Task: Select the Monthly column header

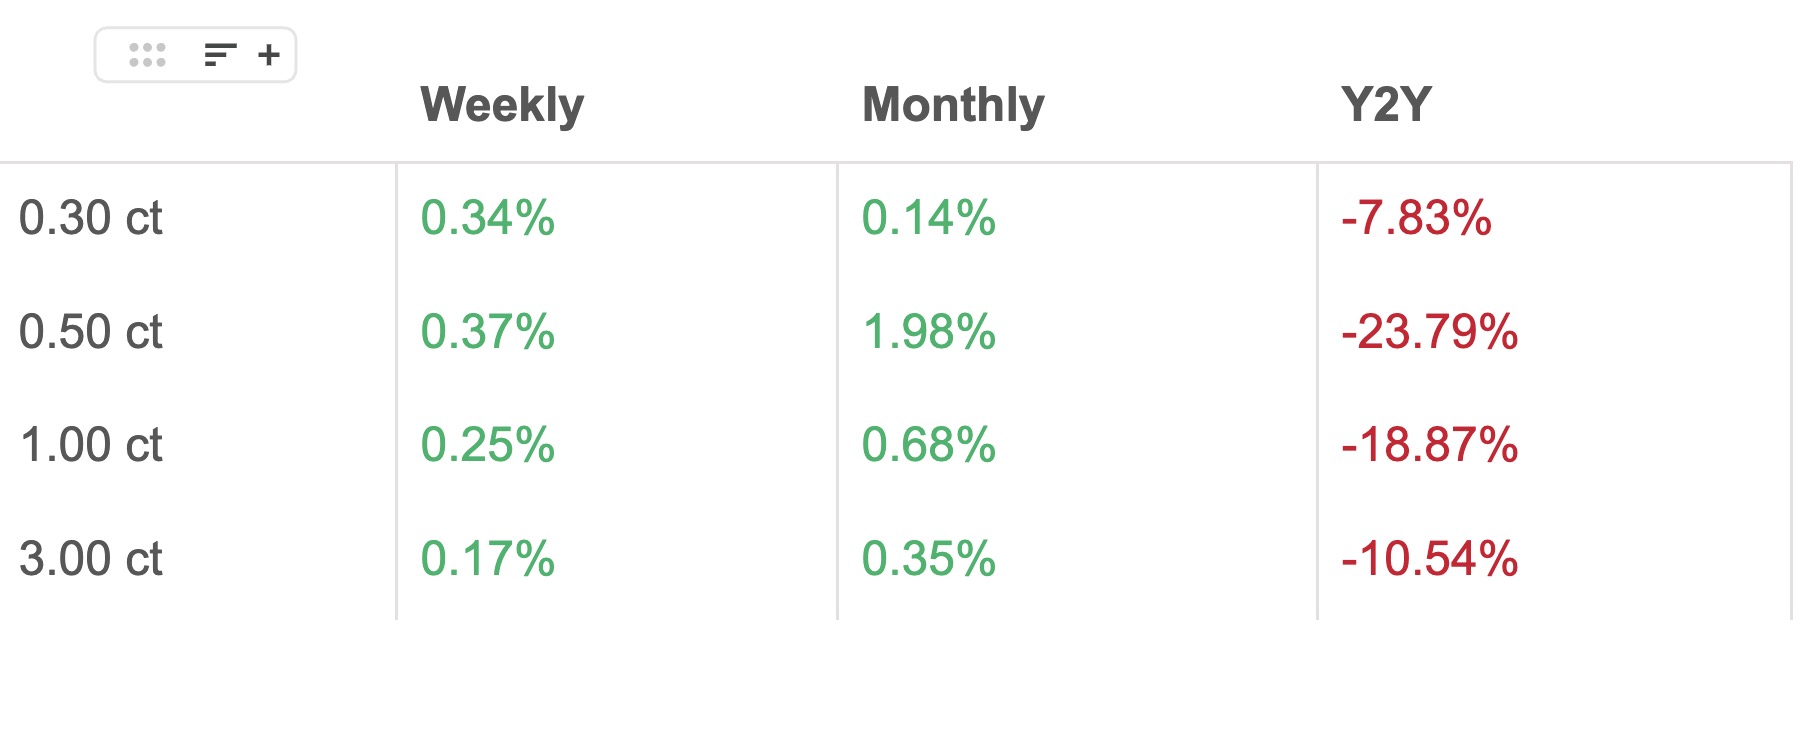Action: tap(953, 105)
